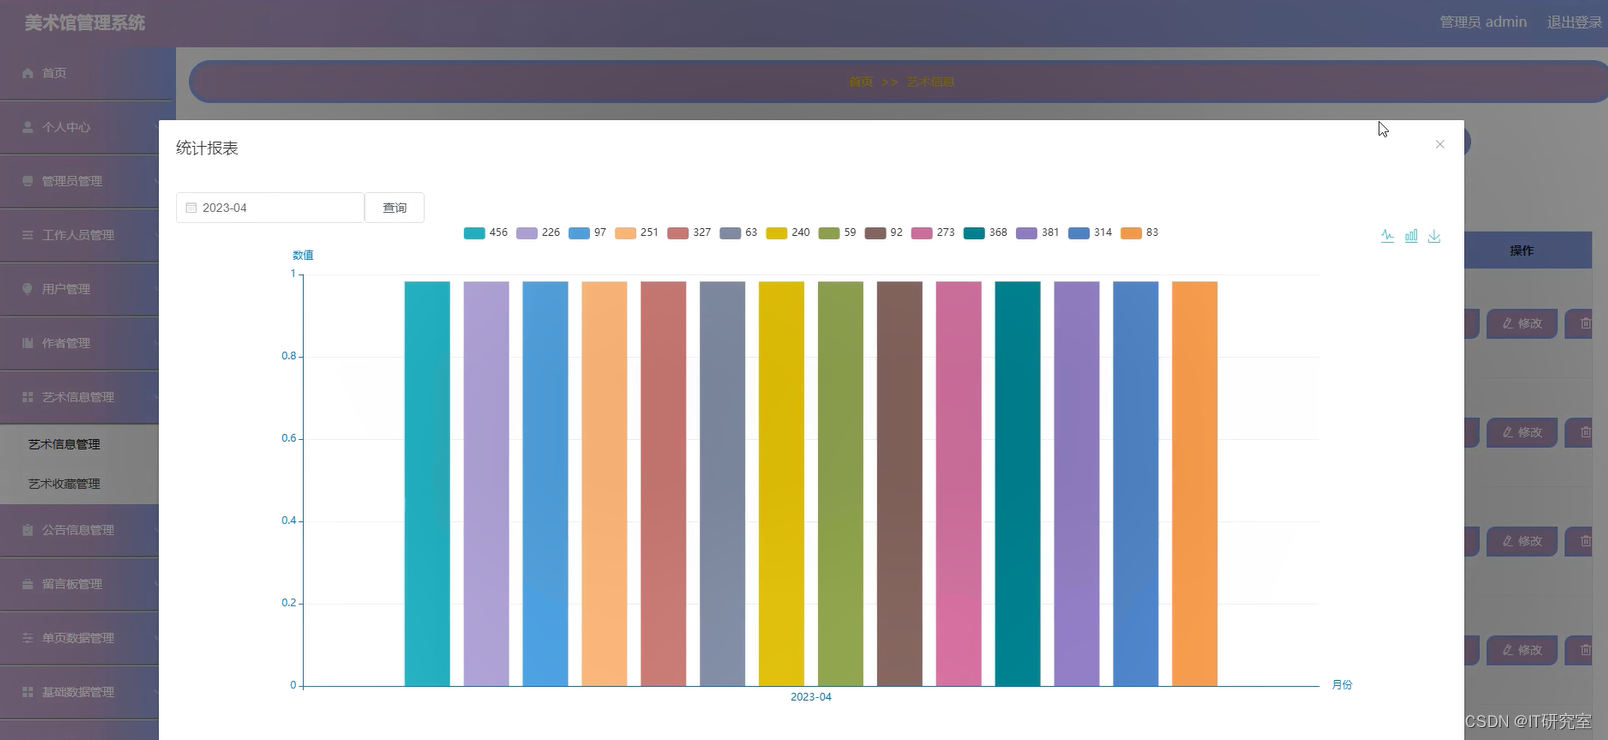Click the orange last bar in chart
1608x740 pixels.
(x=1194, y=484)
